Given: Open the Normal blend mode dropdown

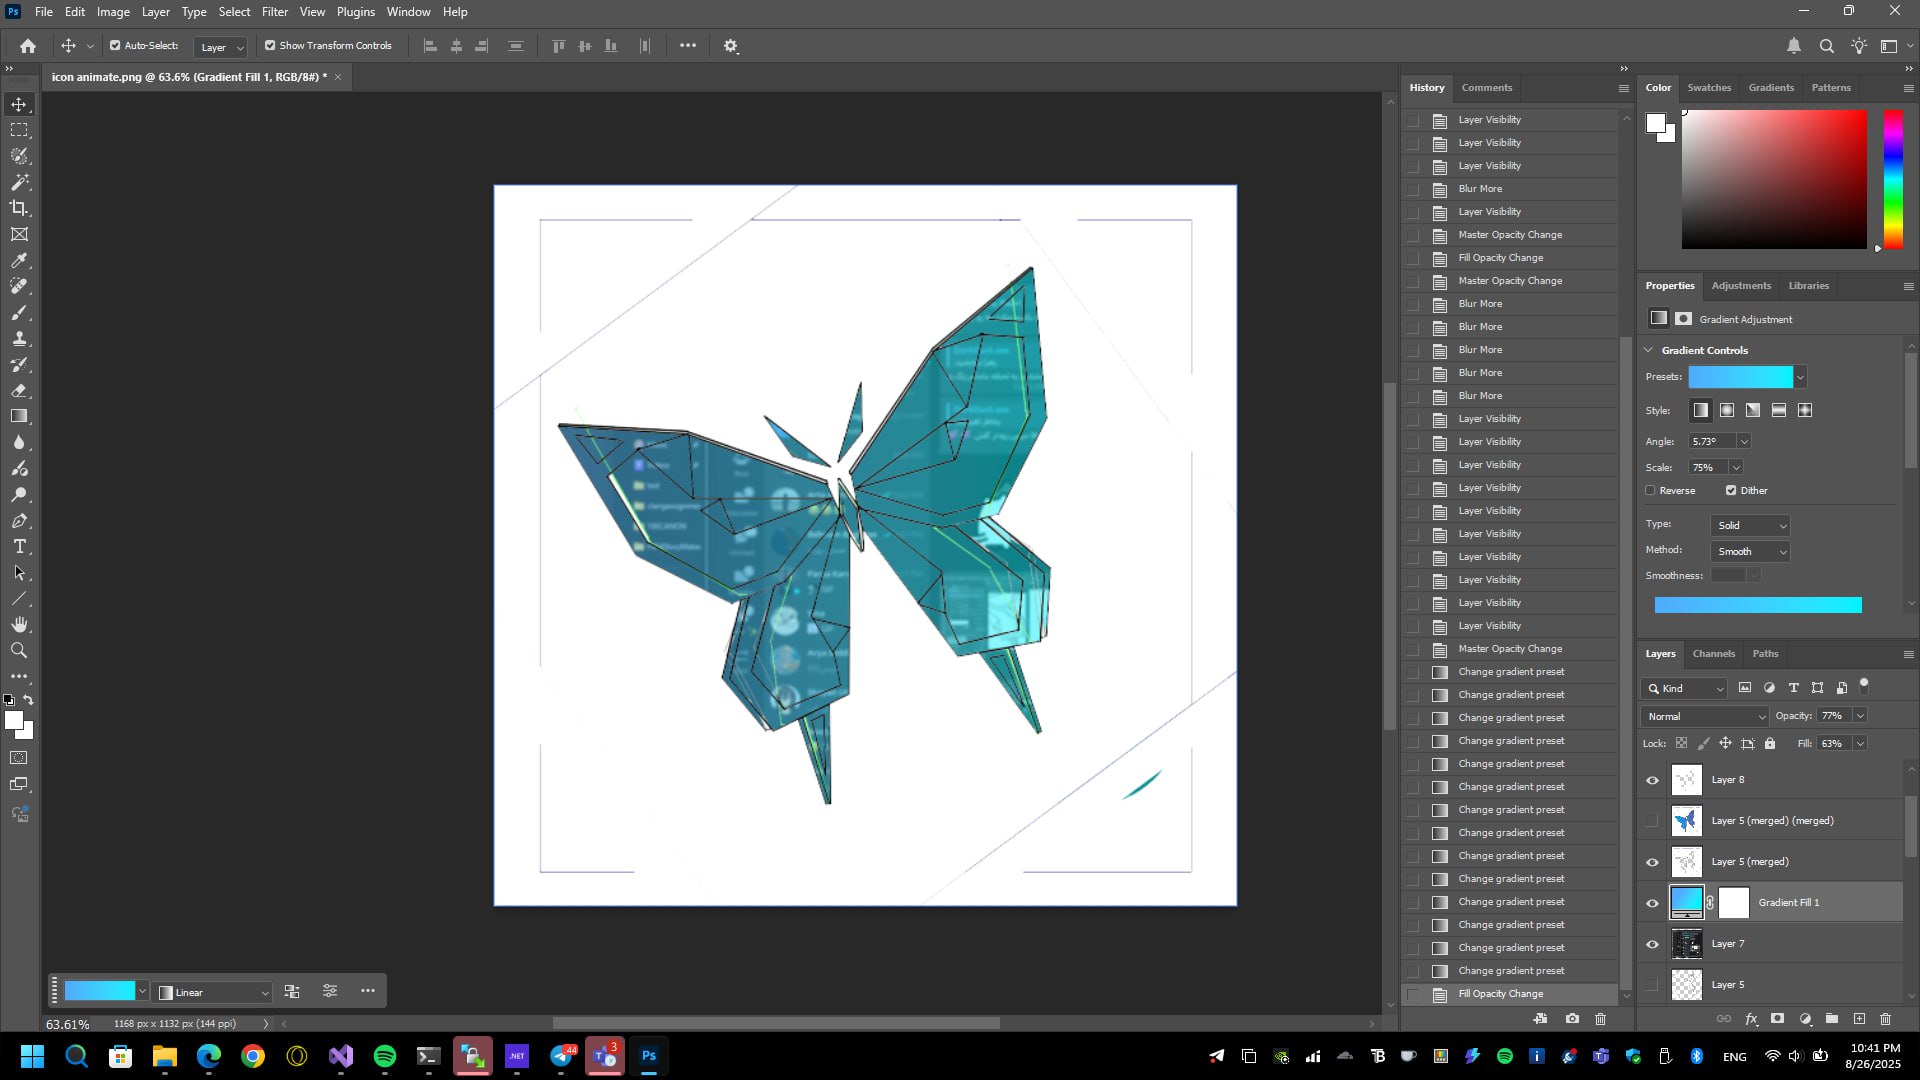Looking at the screenshot, I should [1705, 716].
